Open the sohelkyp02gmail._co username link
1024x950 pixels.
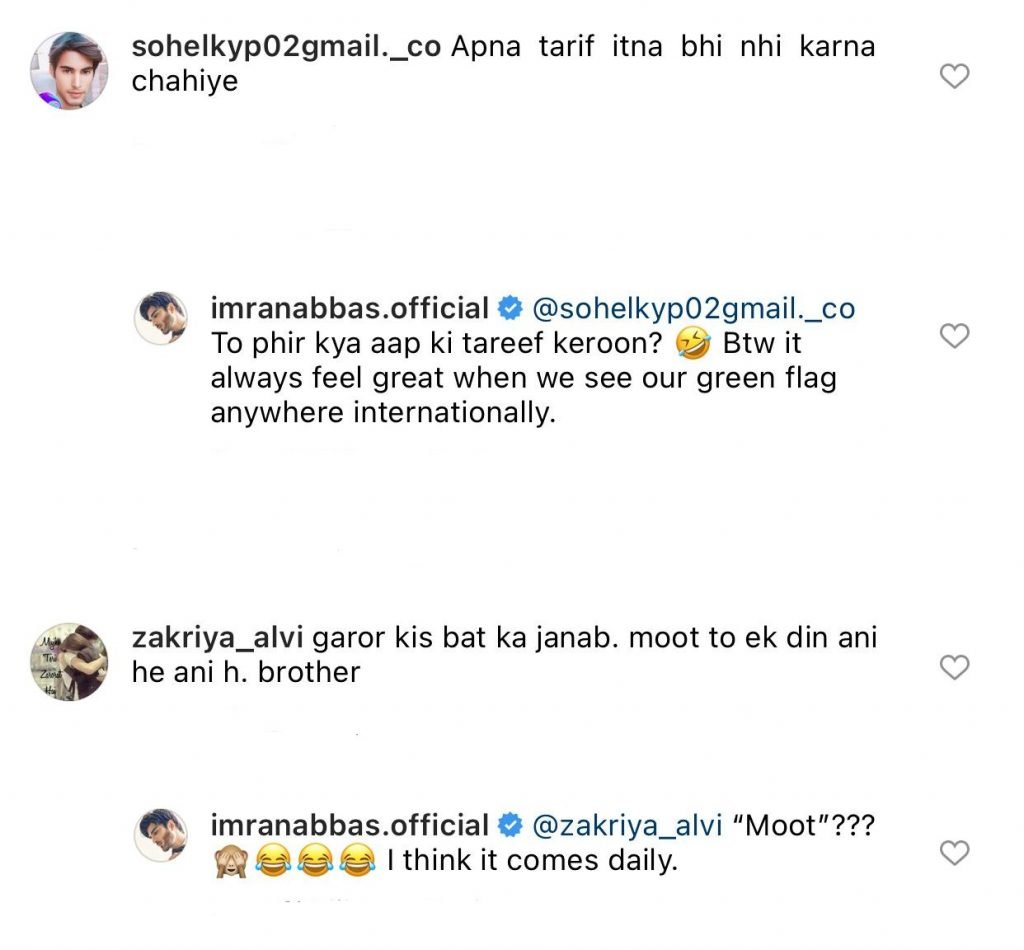(x=286, y=48)
